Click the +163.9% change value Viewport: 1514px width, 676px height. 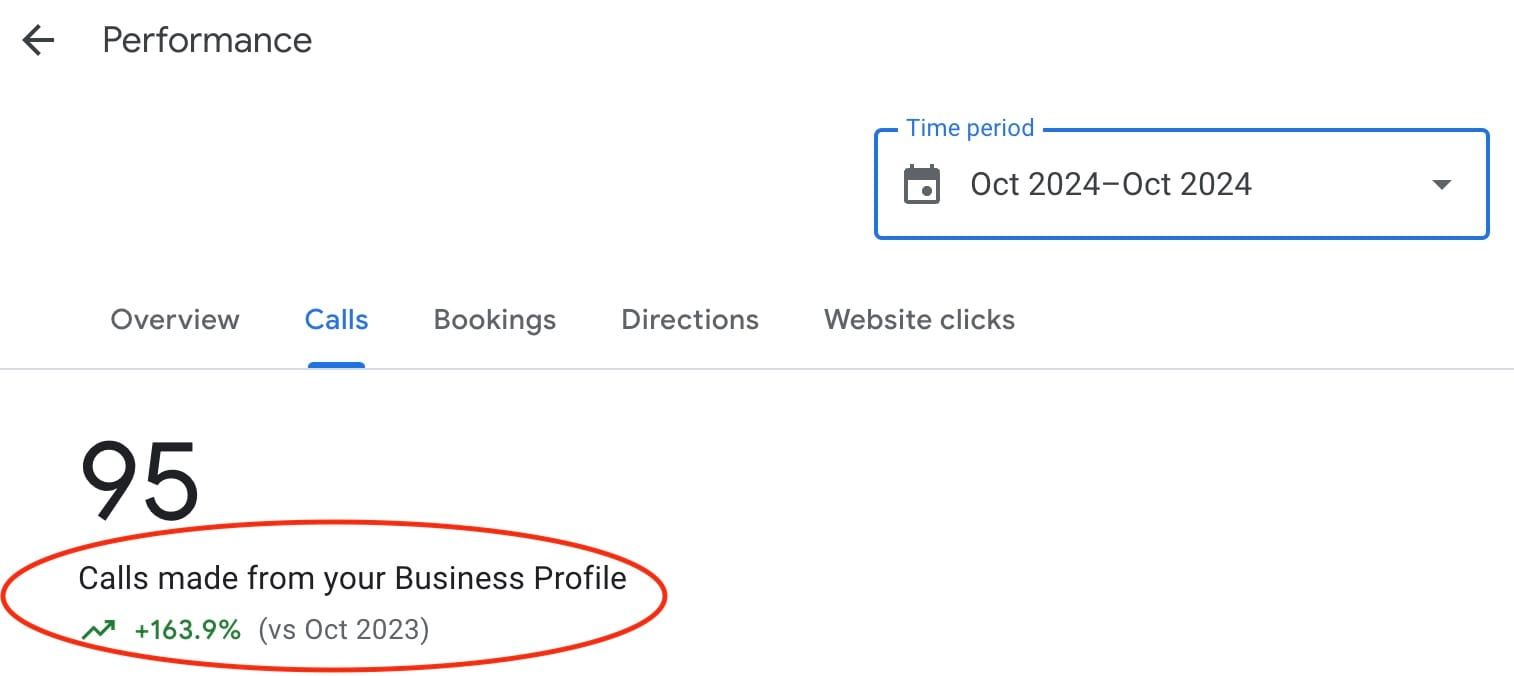coord(188,630)
